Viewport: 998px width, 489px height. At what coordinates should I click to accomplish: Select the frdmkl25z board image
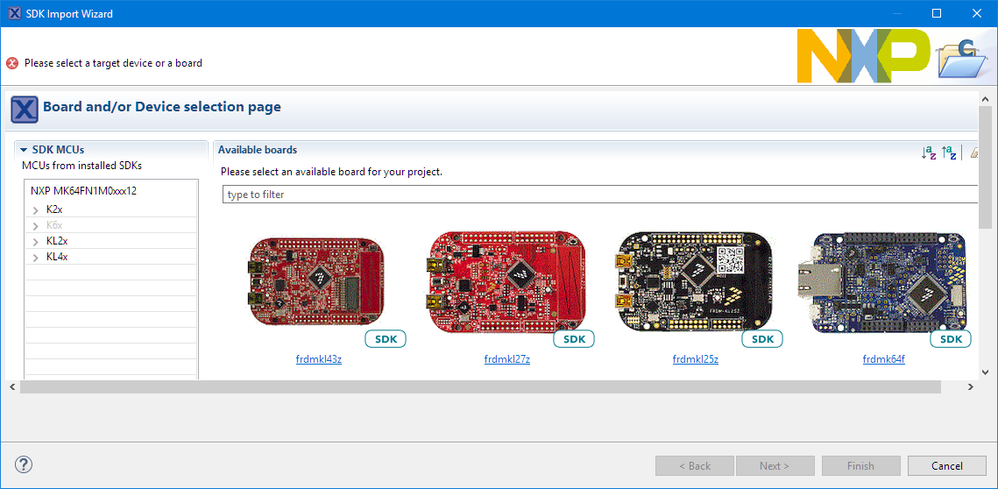[x=696, y=281]
